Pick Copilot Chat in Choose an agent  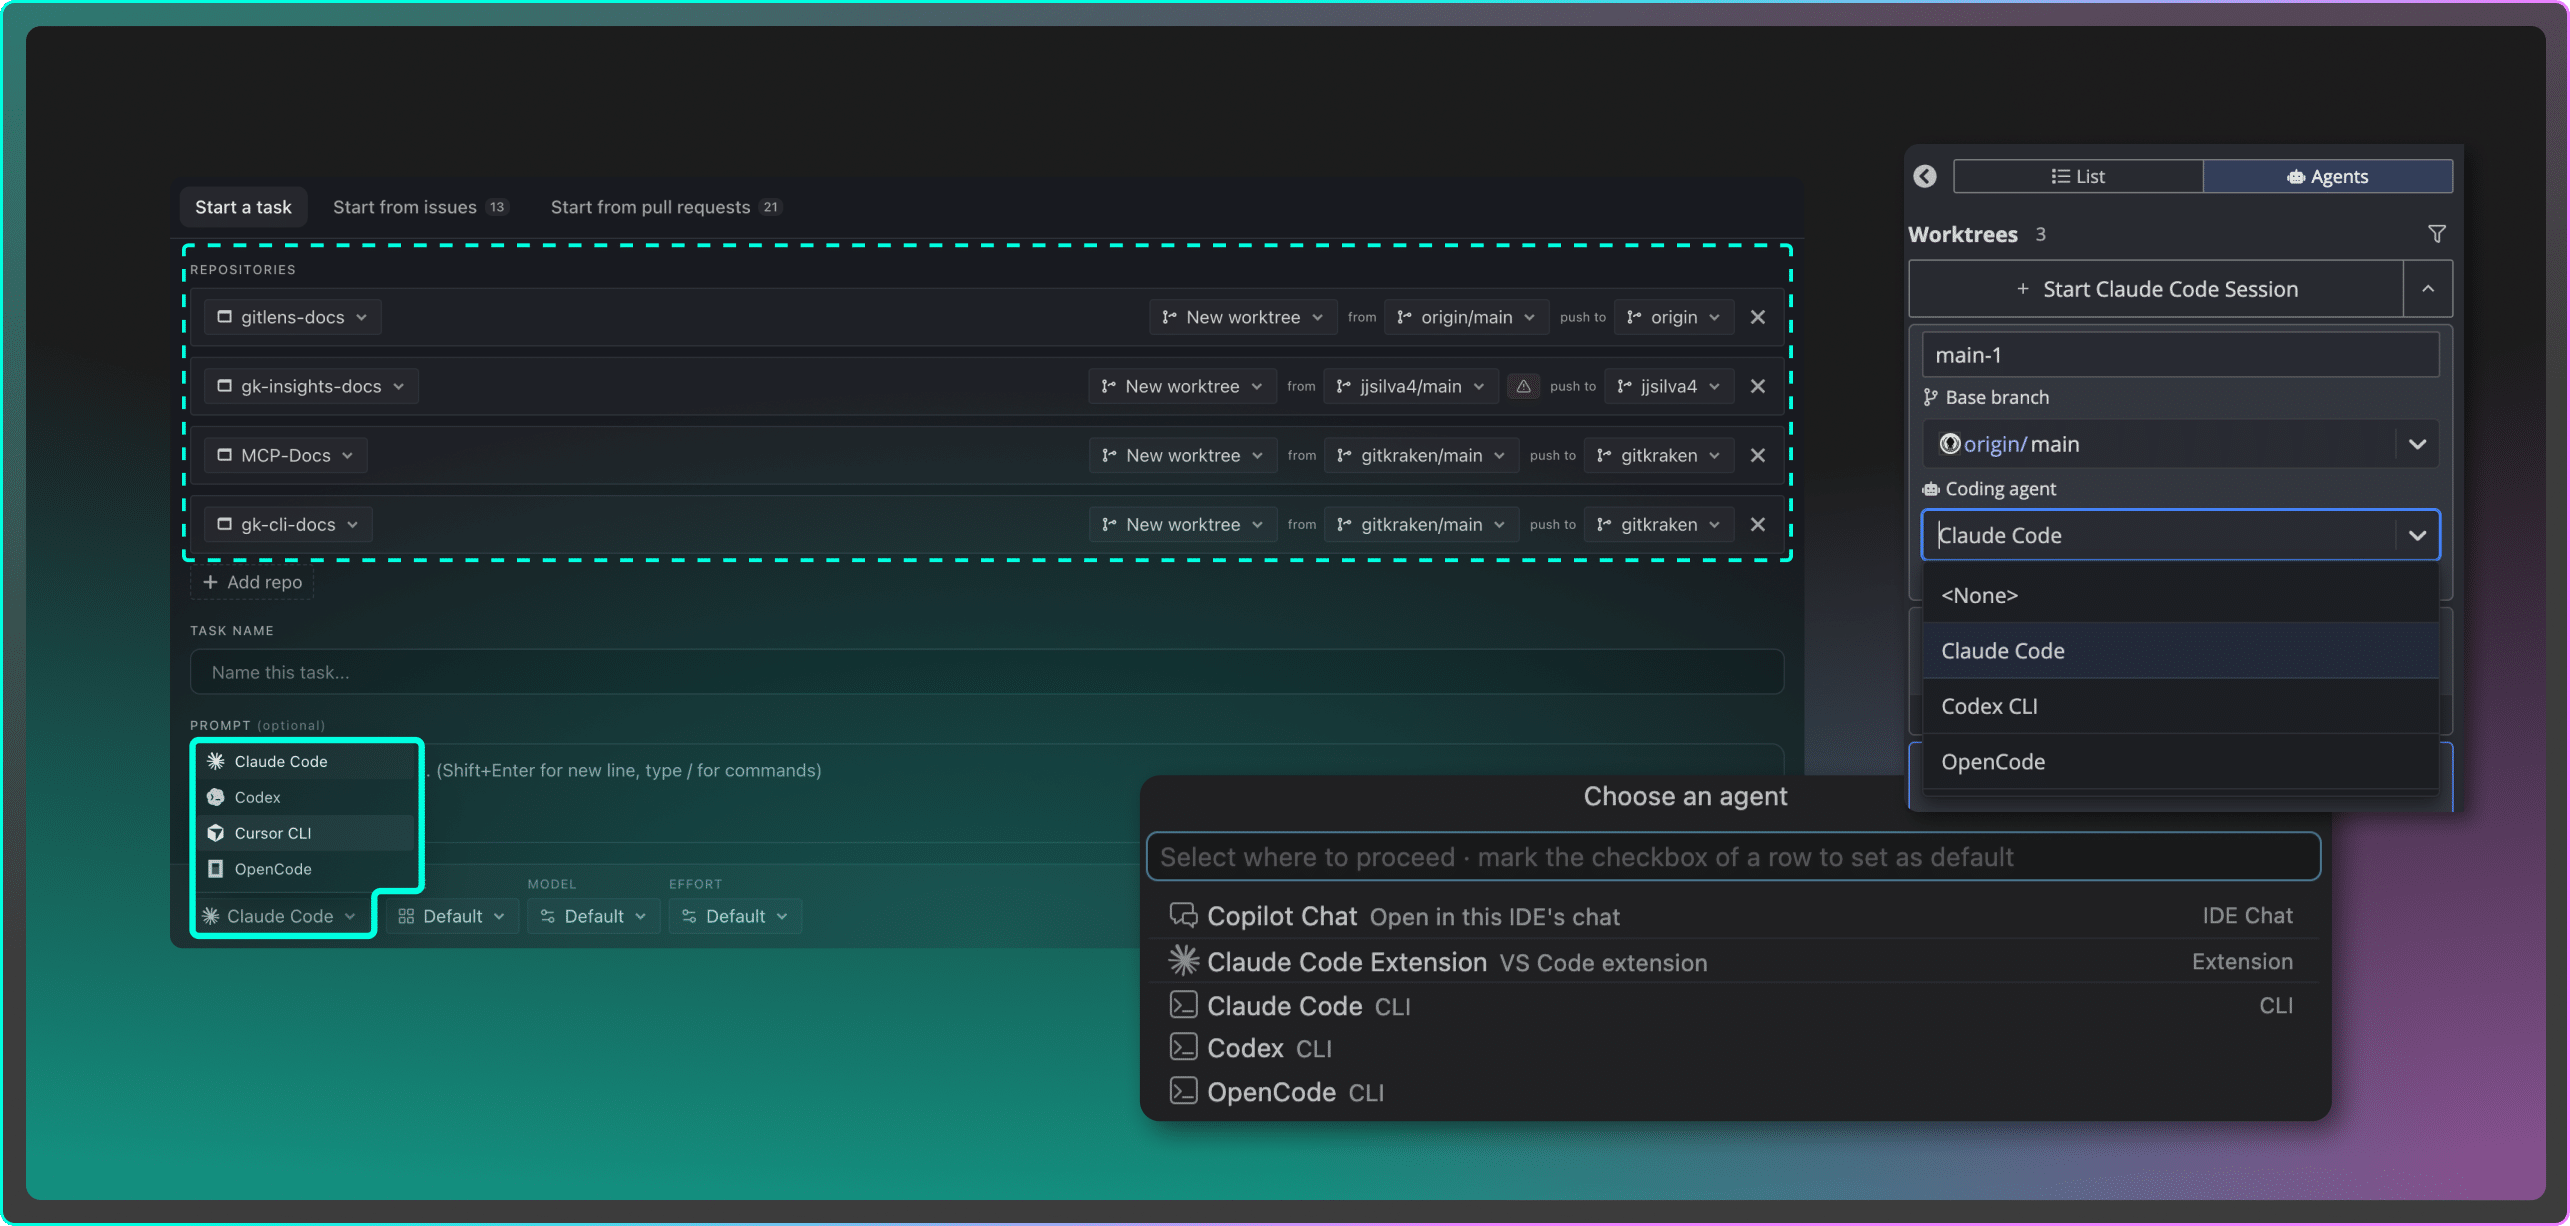point(1733,916)
